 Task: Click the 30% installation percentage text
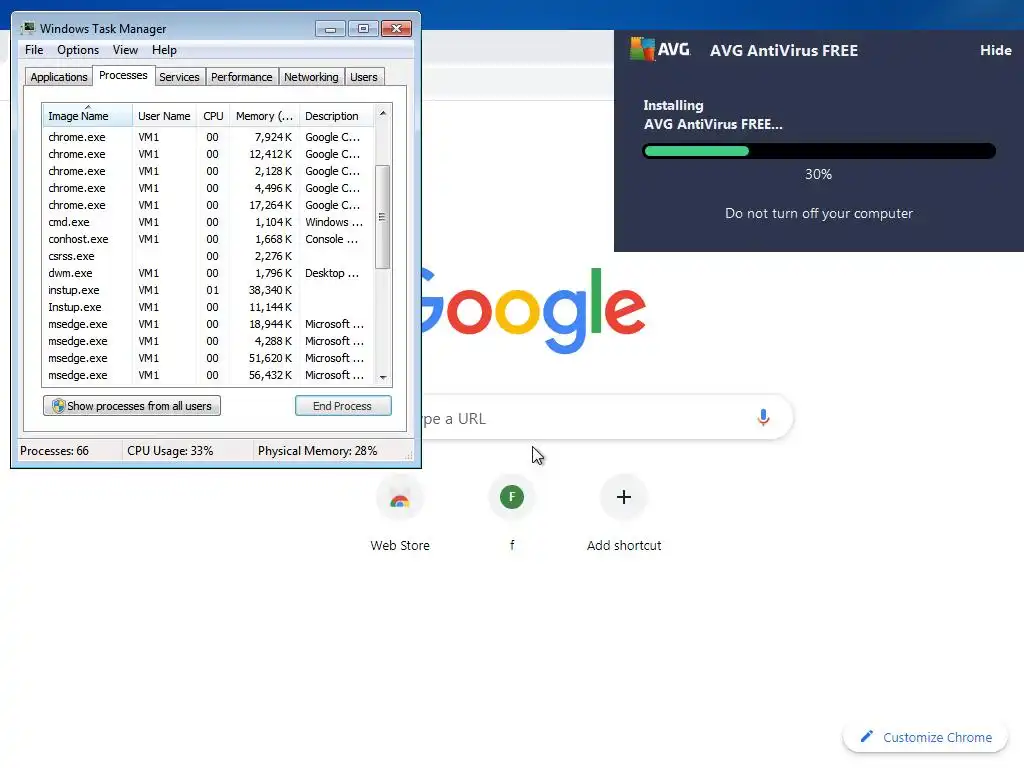pos(818,174)
